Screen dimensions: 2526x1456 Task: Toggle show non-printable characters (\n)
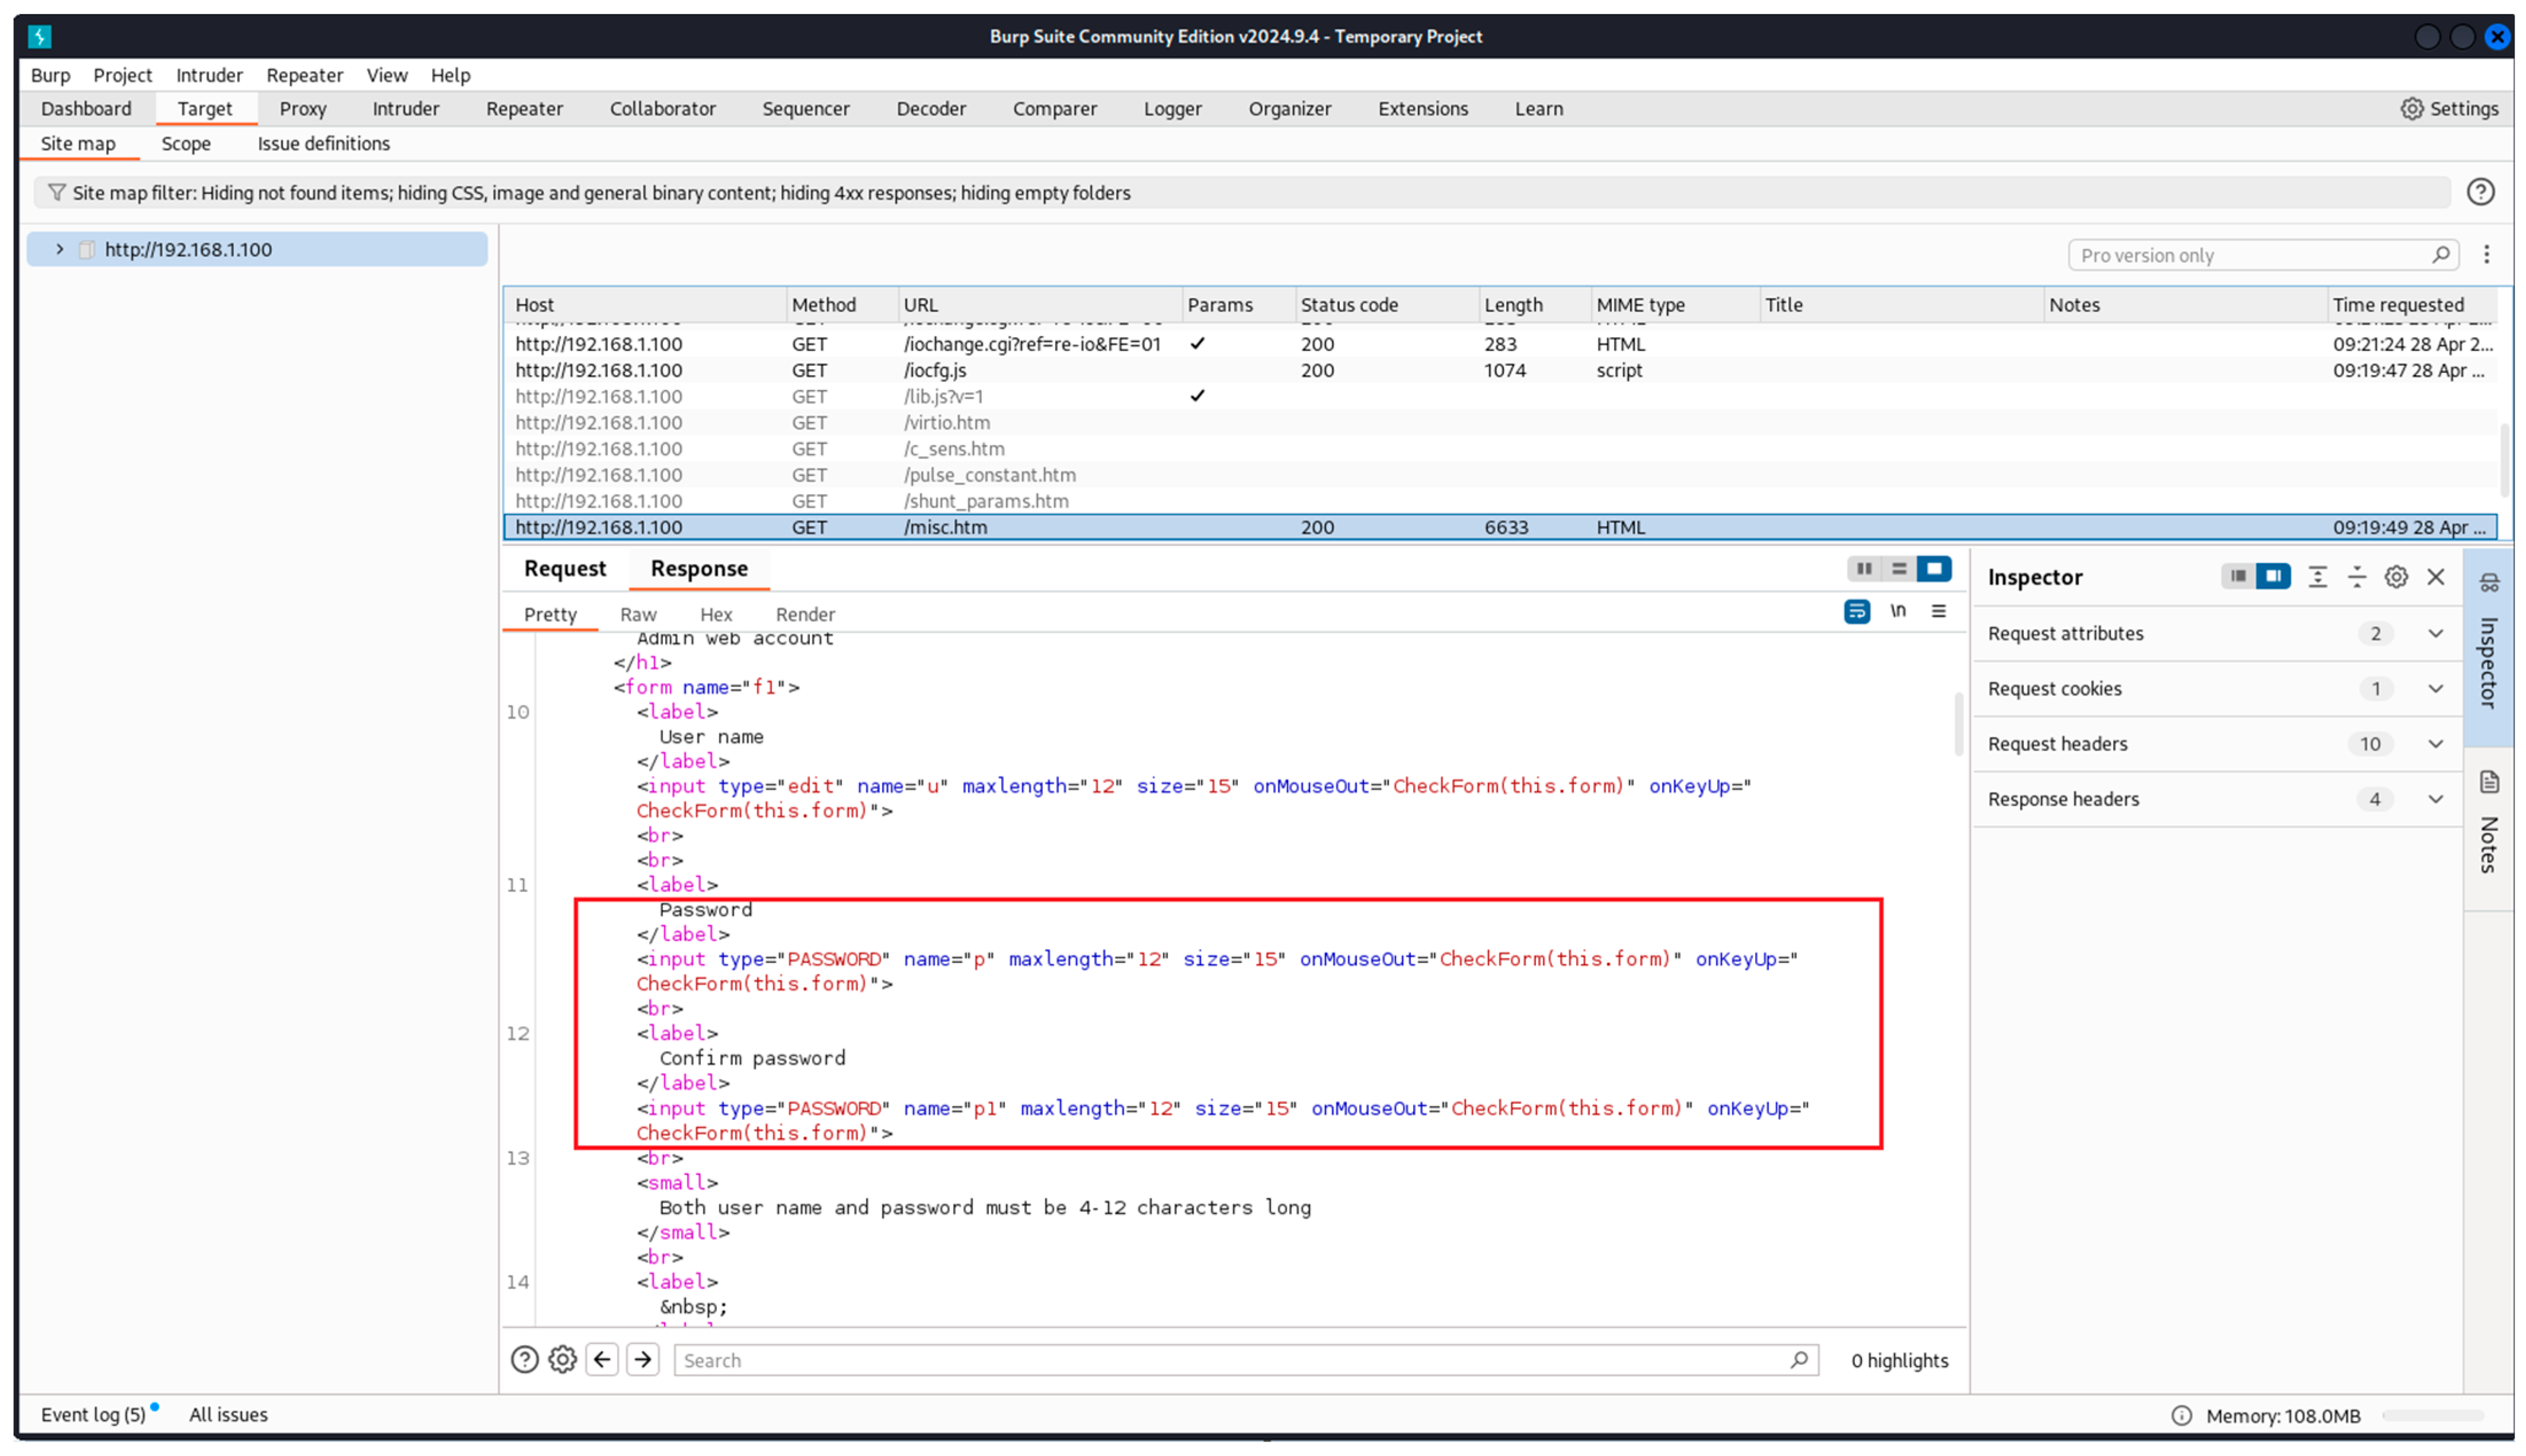[x=1897, y=611]
